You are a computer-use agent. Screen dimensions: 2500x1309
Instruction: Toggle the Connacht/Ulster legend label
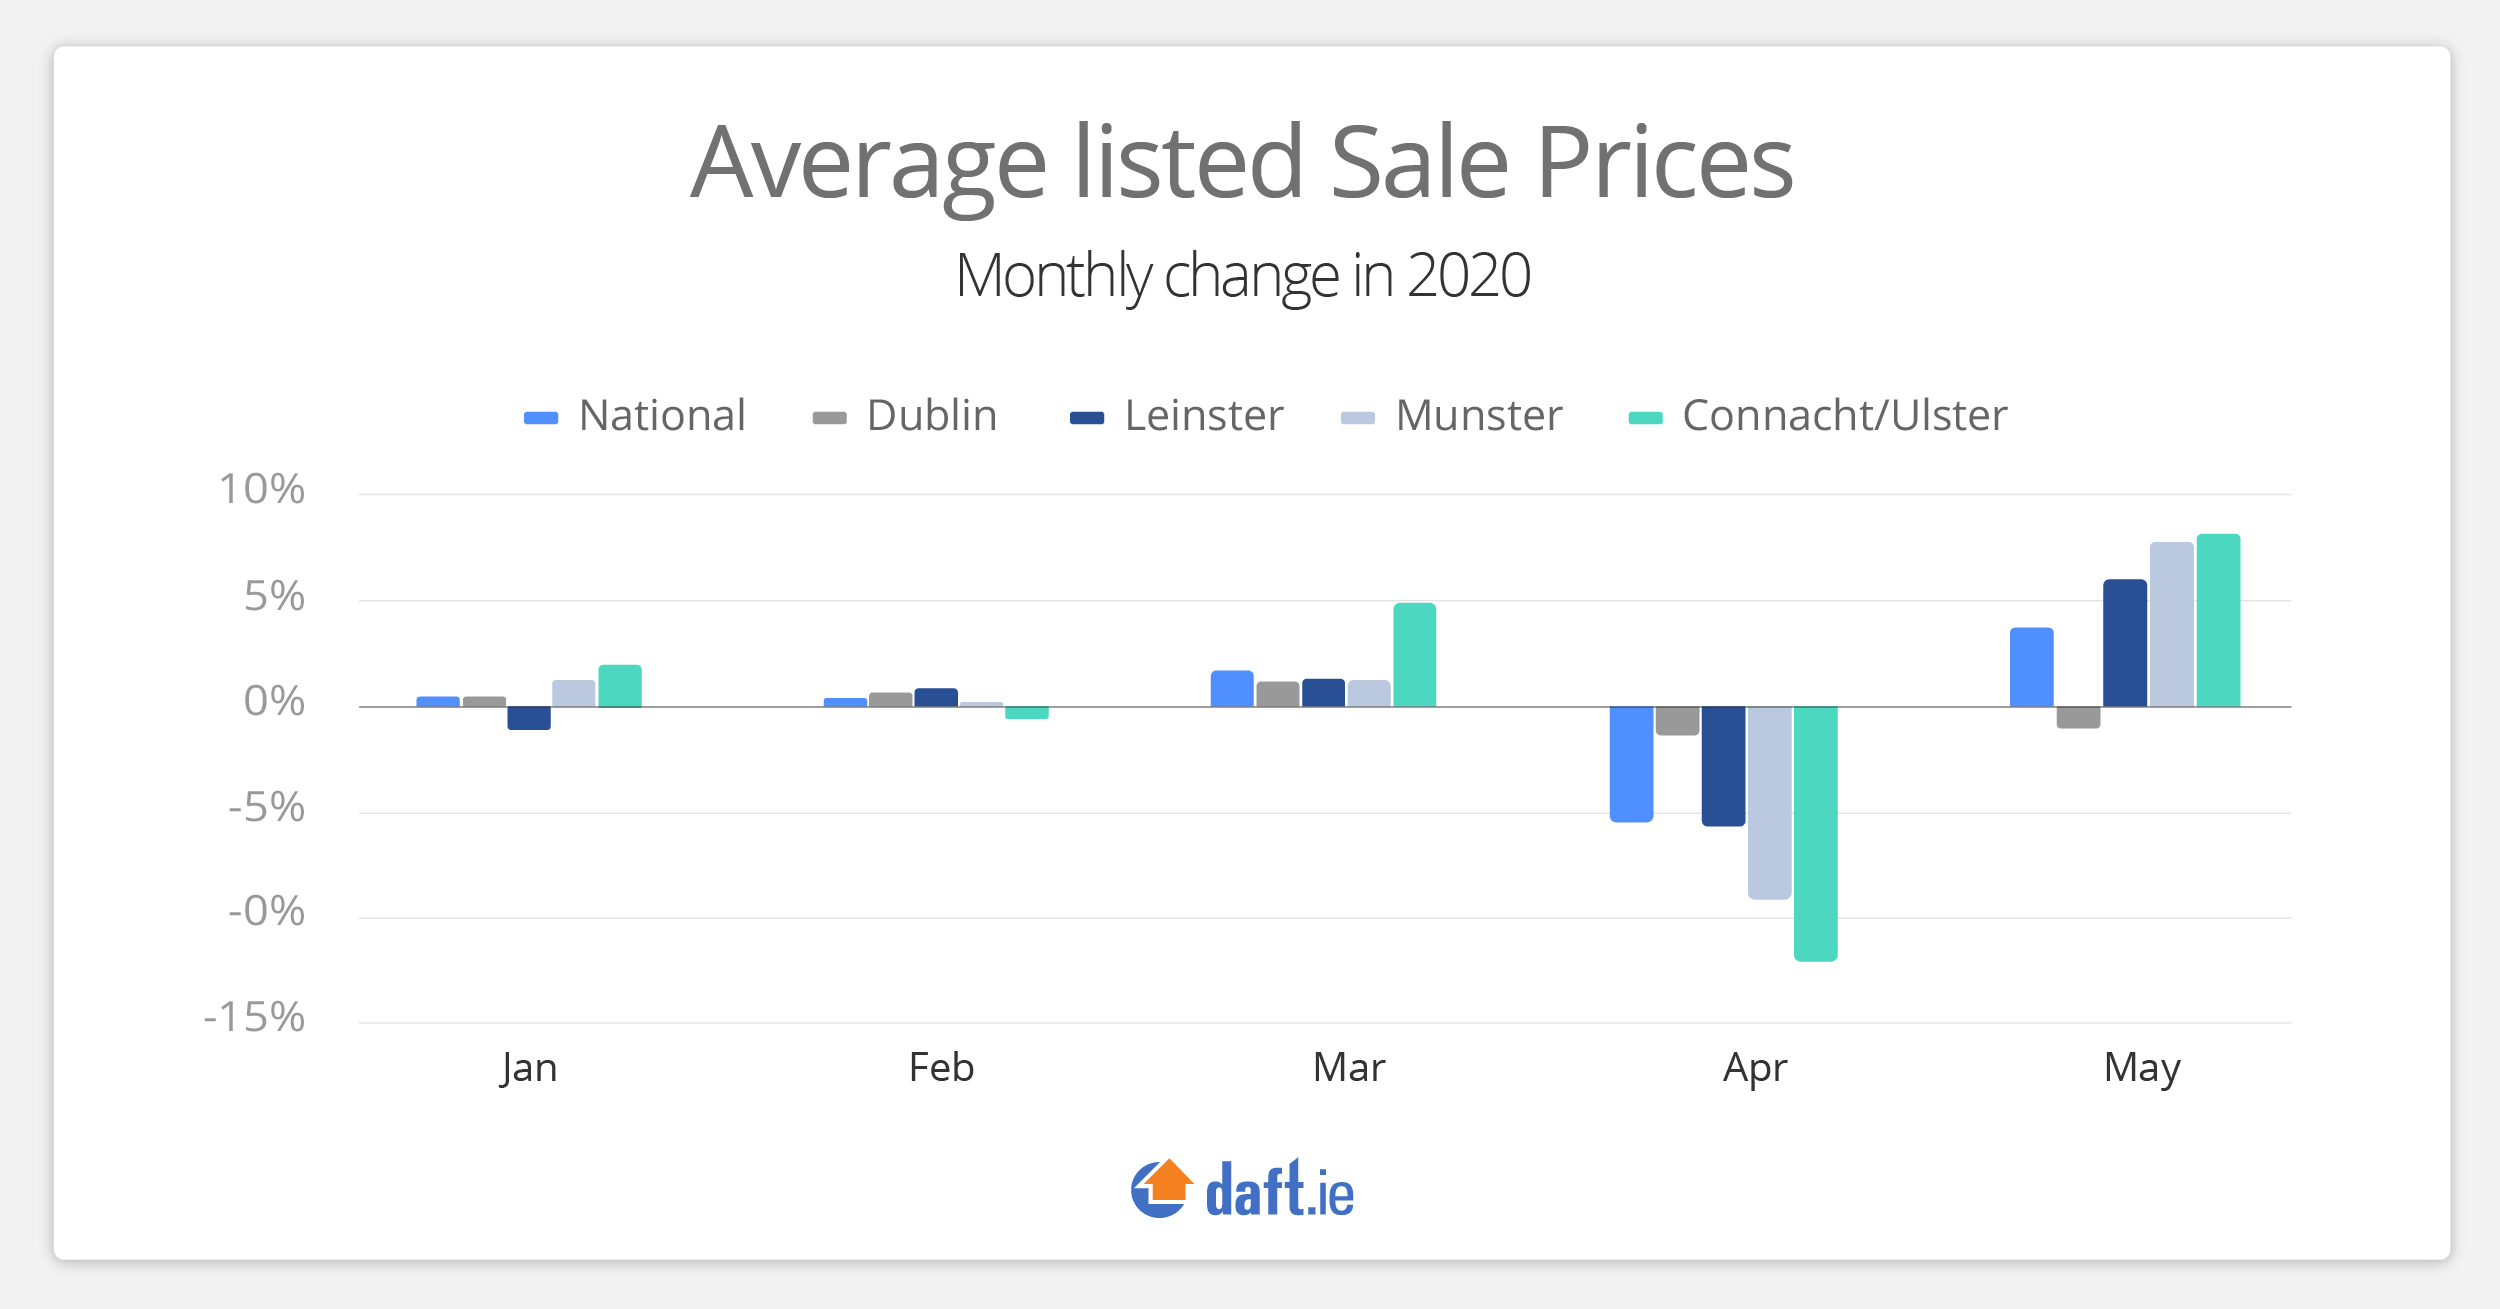1844,415
